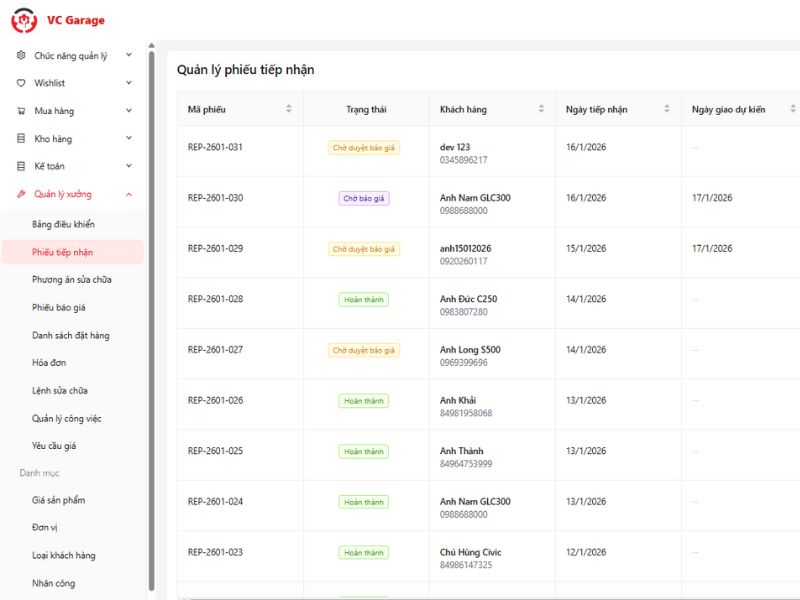Image resolution: width=800 pixels, height=600 pixels.
Task: Sort by Ngày tiếp nhận sort arrows
Action: click(667, 109)
